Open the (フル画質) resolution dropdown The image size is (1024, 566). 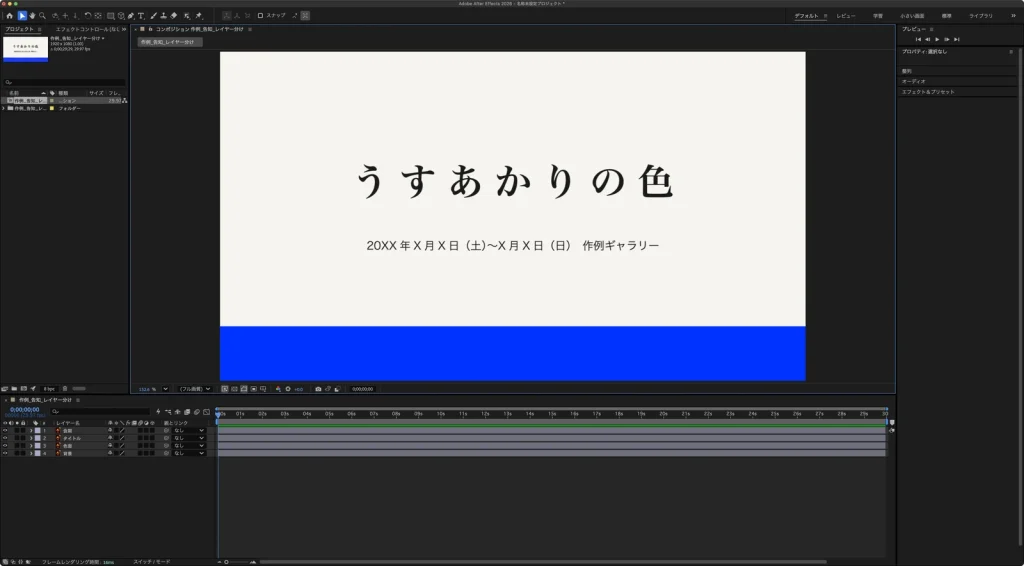pos(195,389)
